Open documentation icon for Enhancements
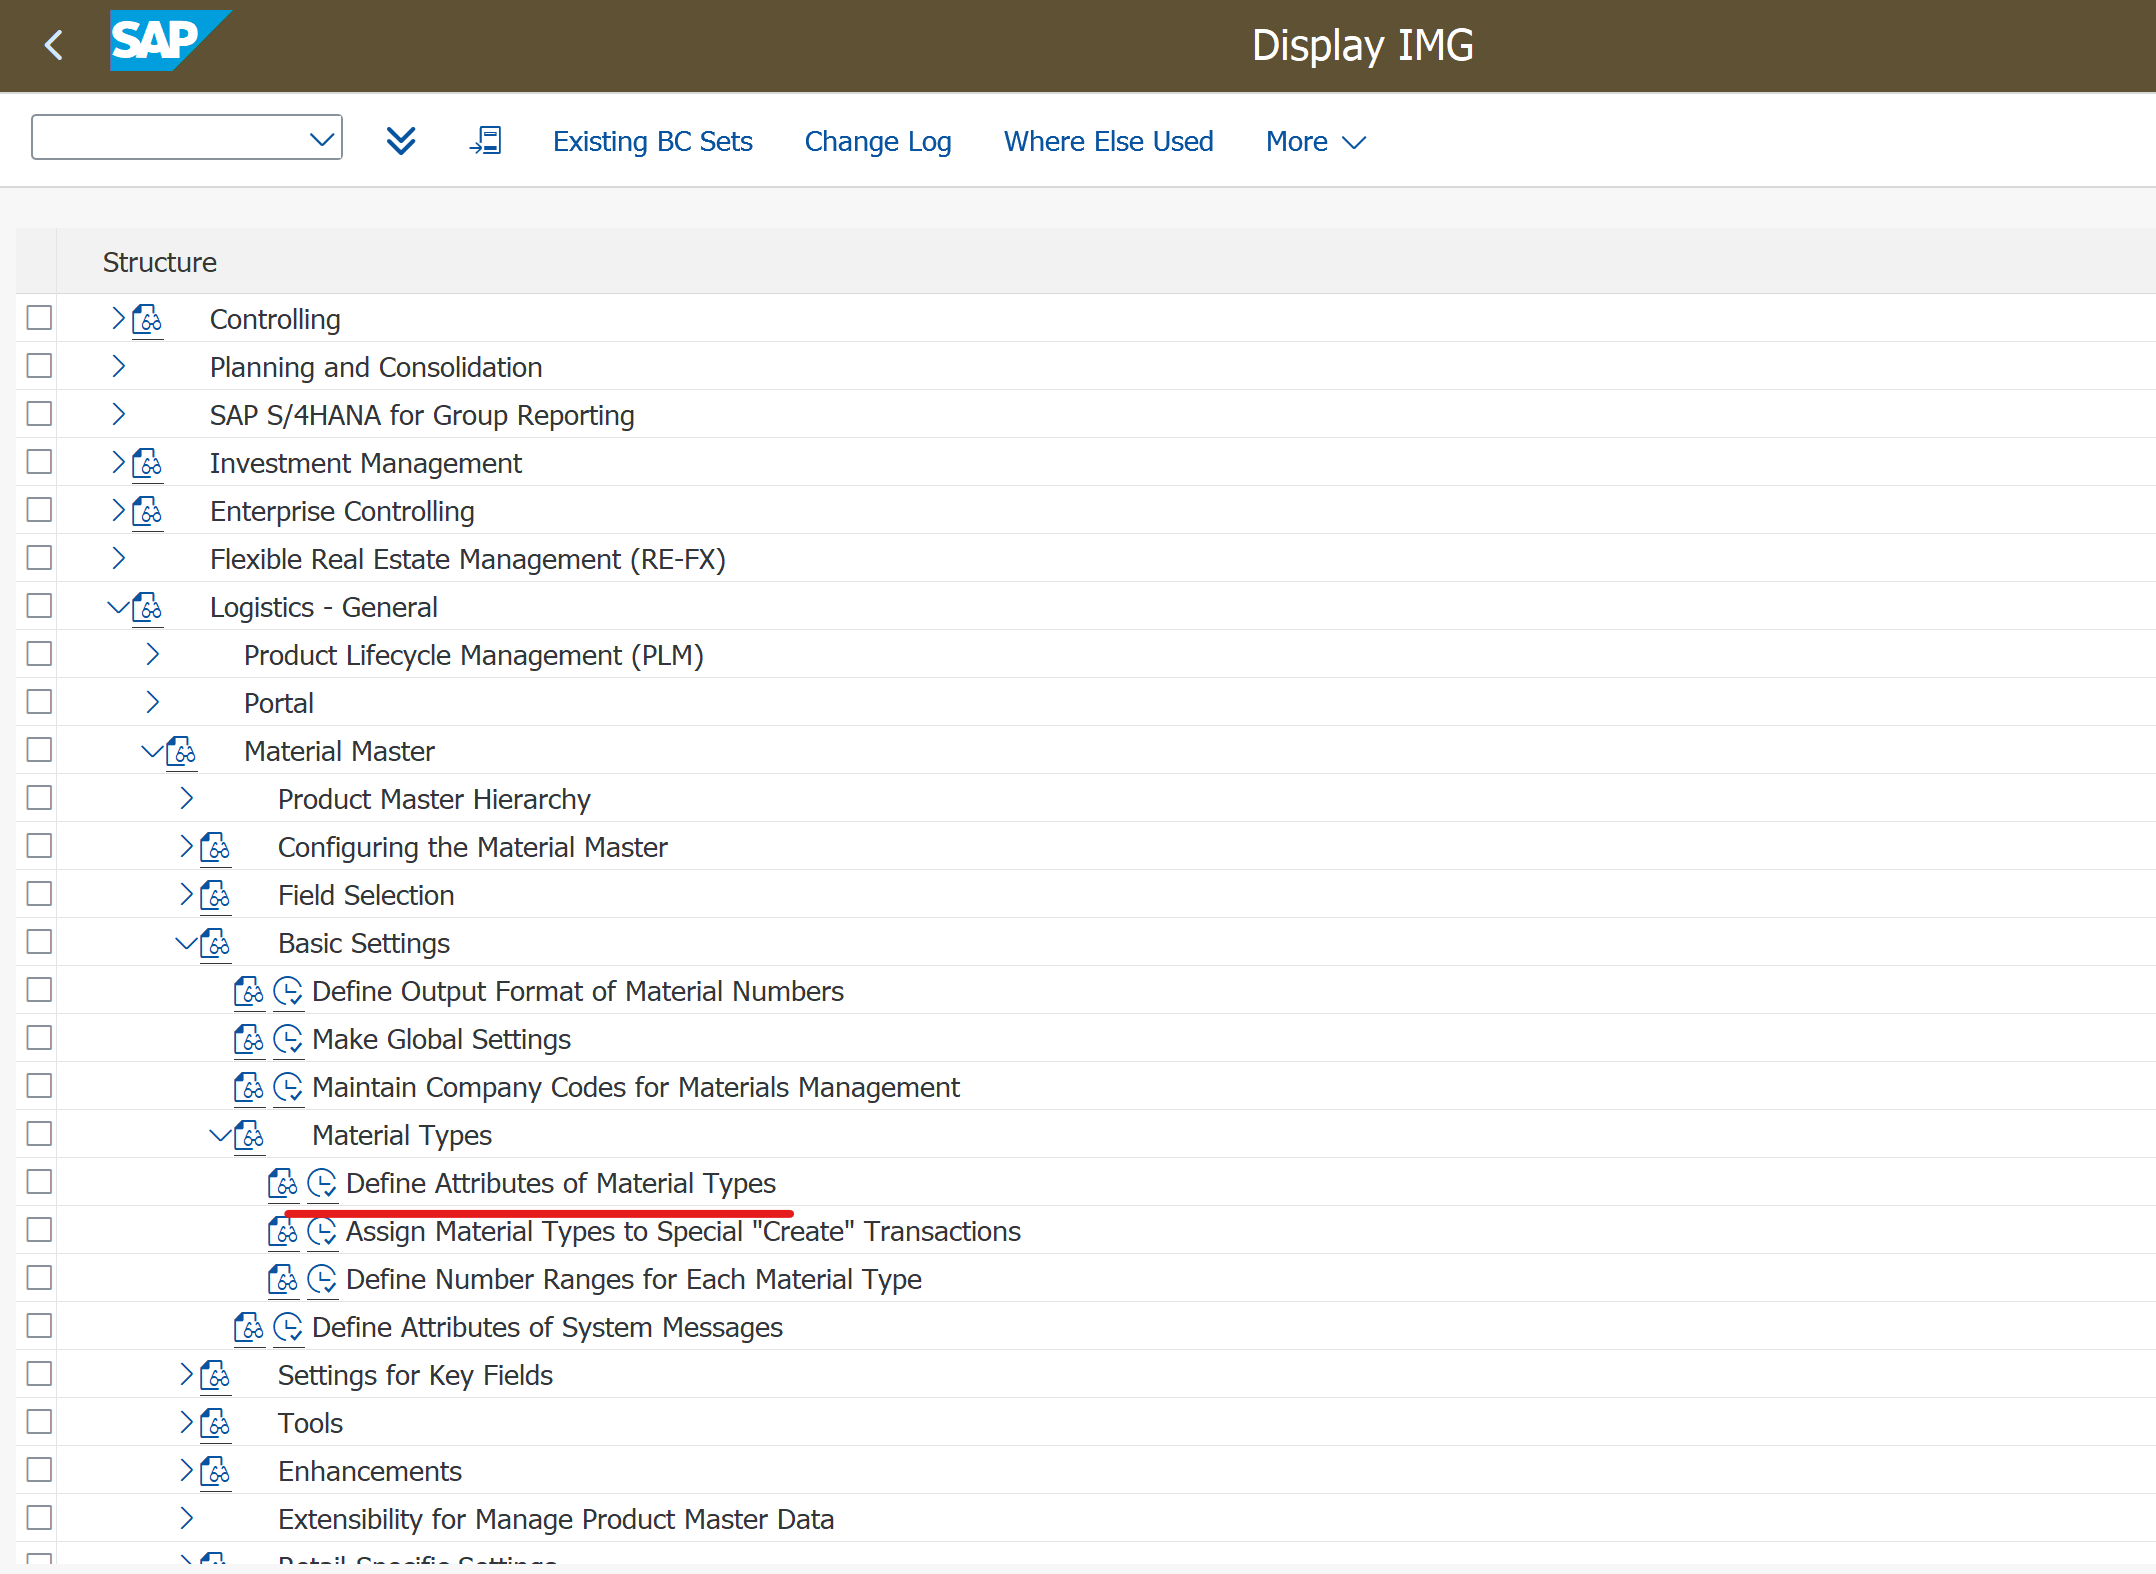 pyautogui.click(x=216, y=1472)
